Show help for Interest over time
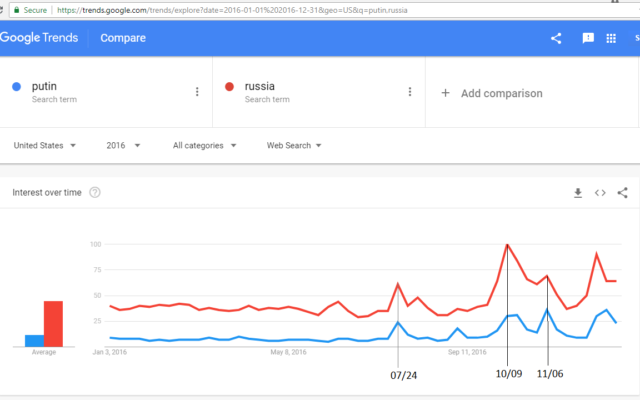 click(x=95, y=192)
